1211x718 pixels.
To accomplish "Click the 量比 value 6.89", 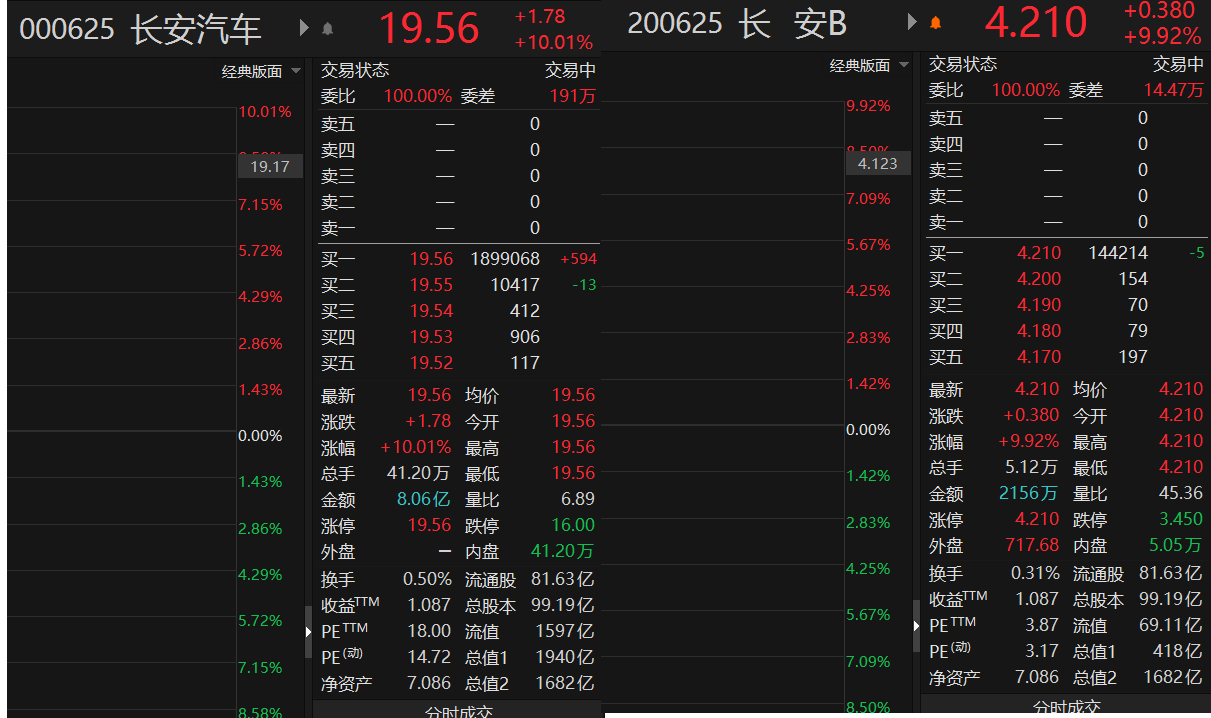I will click(578, 500).
